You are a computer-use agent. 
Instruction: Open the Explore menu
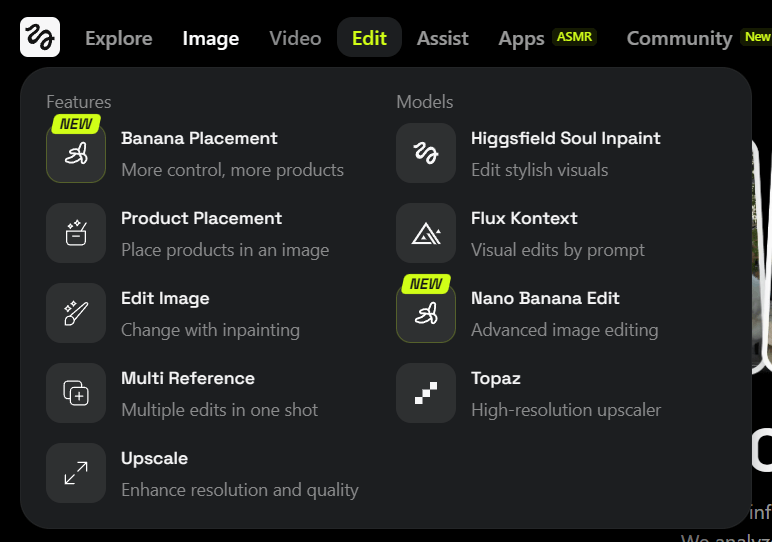click(119, 38)
